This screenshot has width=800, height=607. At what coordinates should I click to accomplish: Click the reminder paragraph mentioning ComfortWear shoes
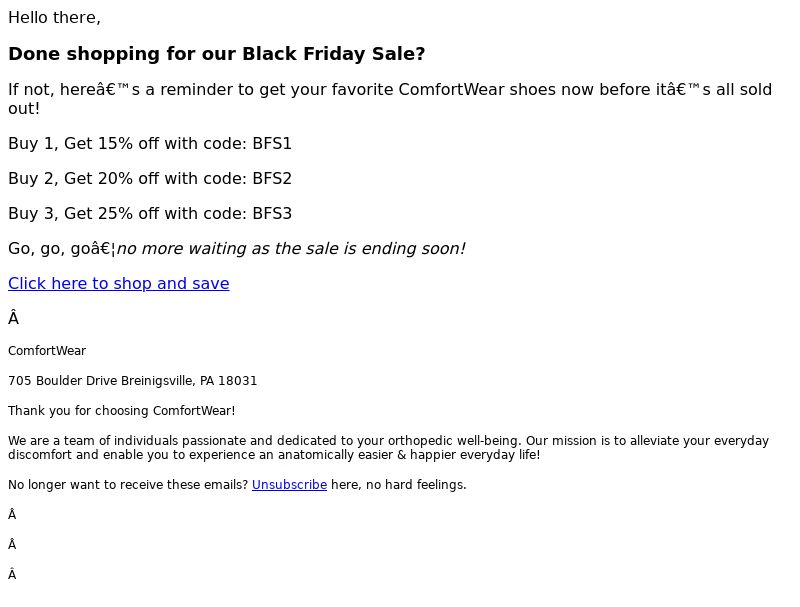pyautogui.click(x=390, y=99)
